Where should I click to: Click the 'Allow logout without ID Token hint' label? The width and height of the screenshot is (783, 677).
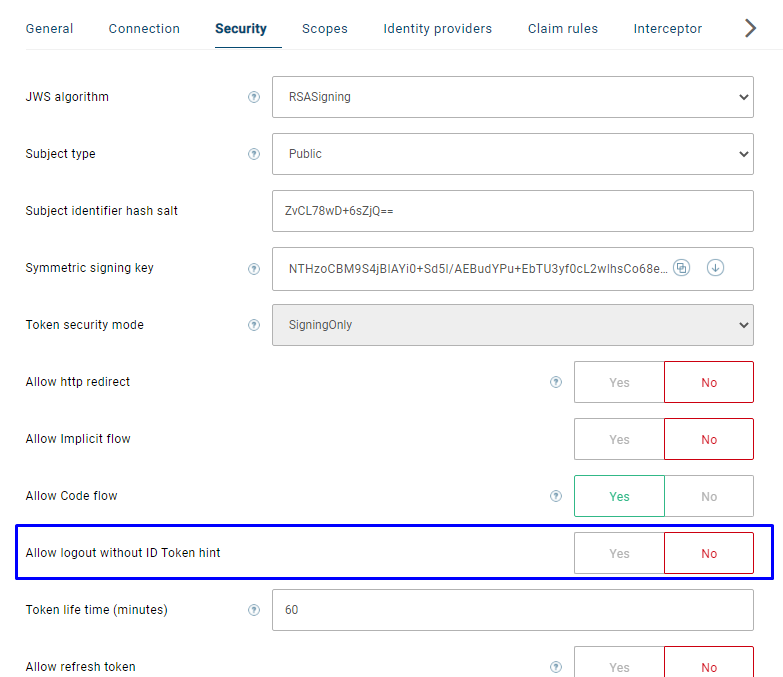pos(123,553)
